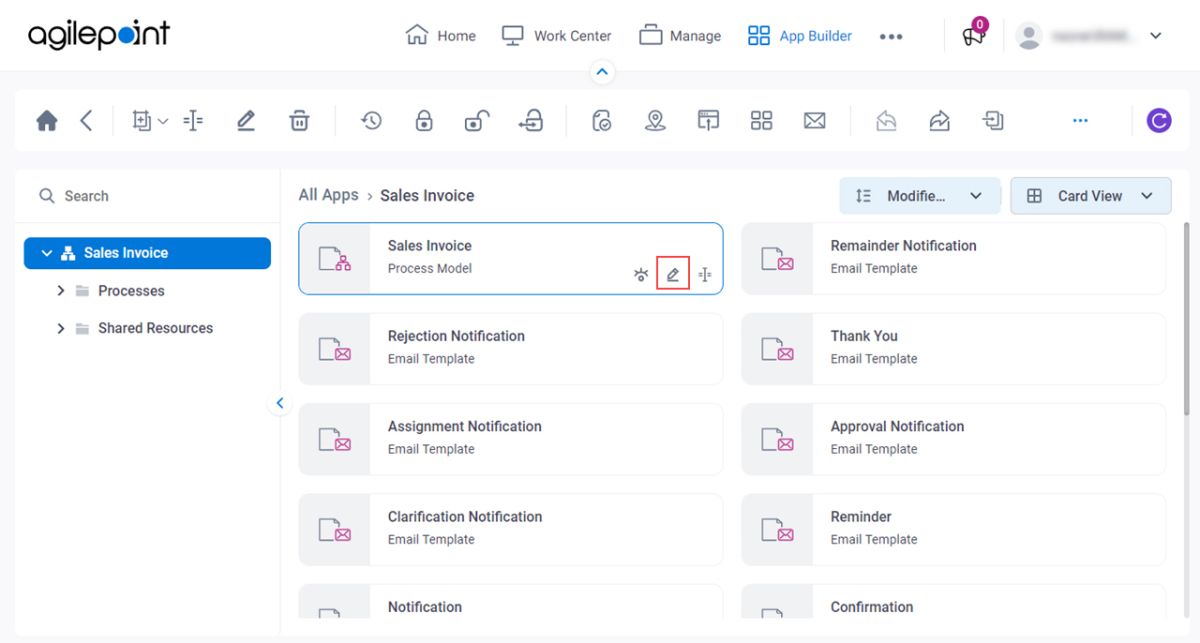Open the Clarification Notification card

(x=510, y=529)
